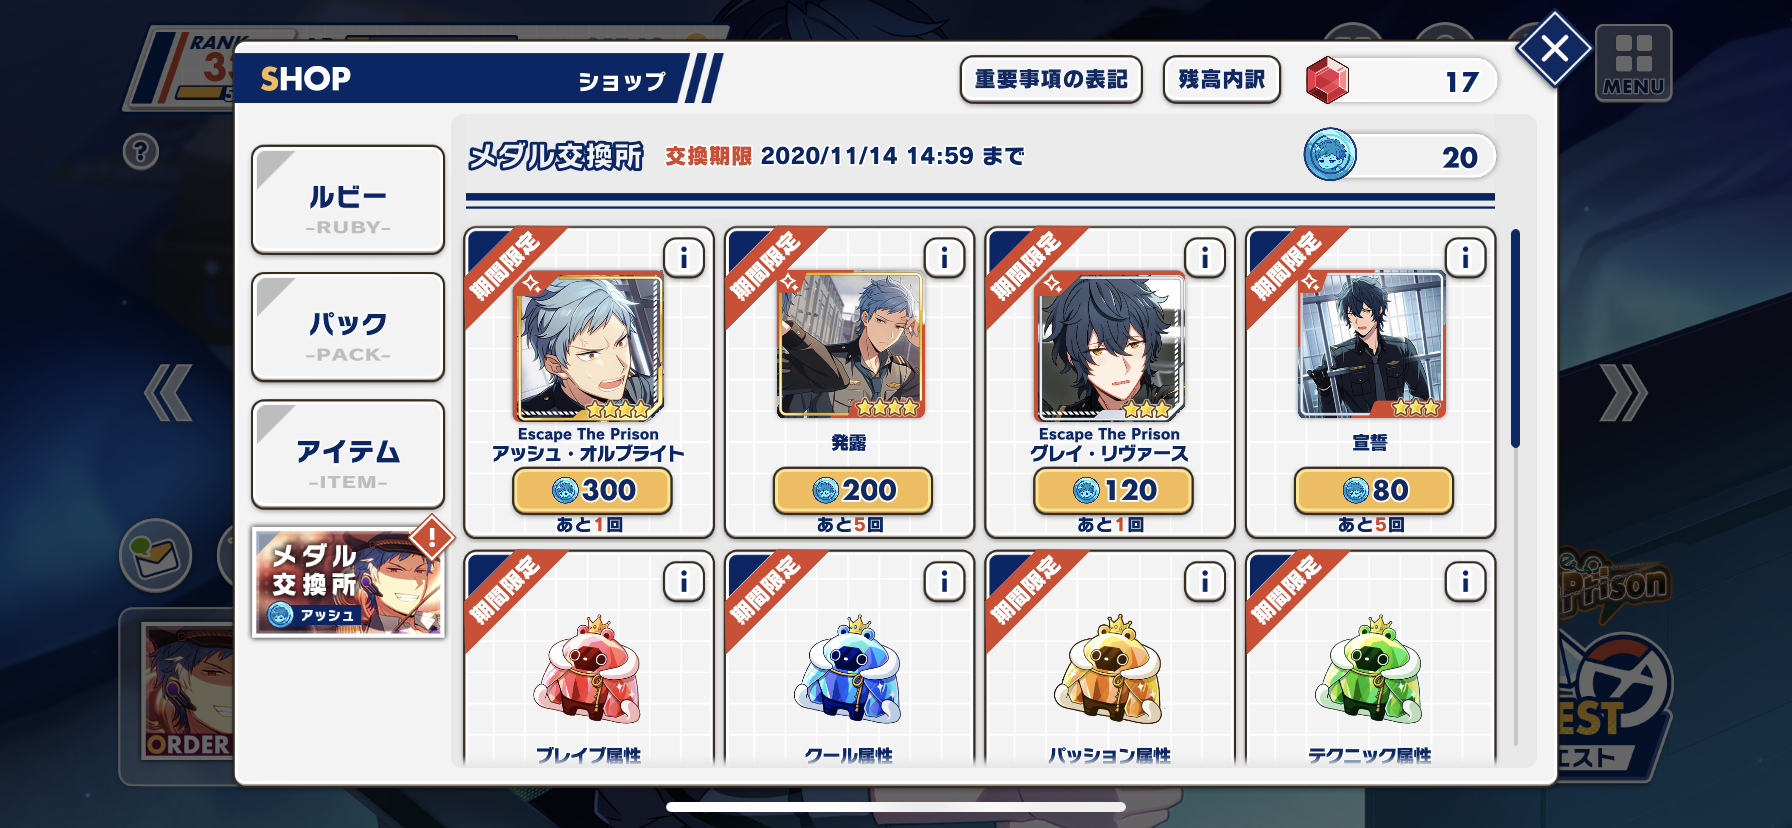Open the help question mark icon

tap(141, 151)
